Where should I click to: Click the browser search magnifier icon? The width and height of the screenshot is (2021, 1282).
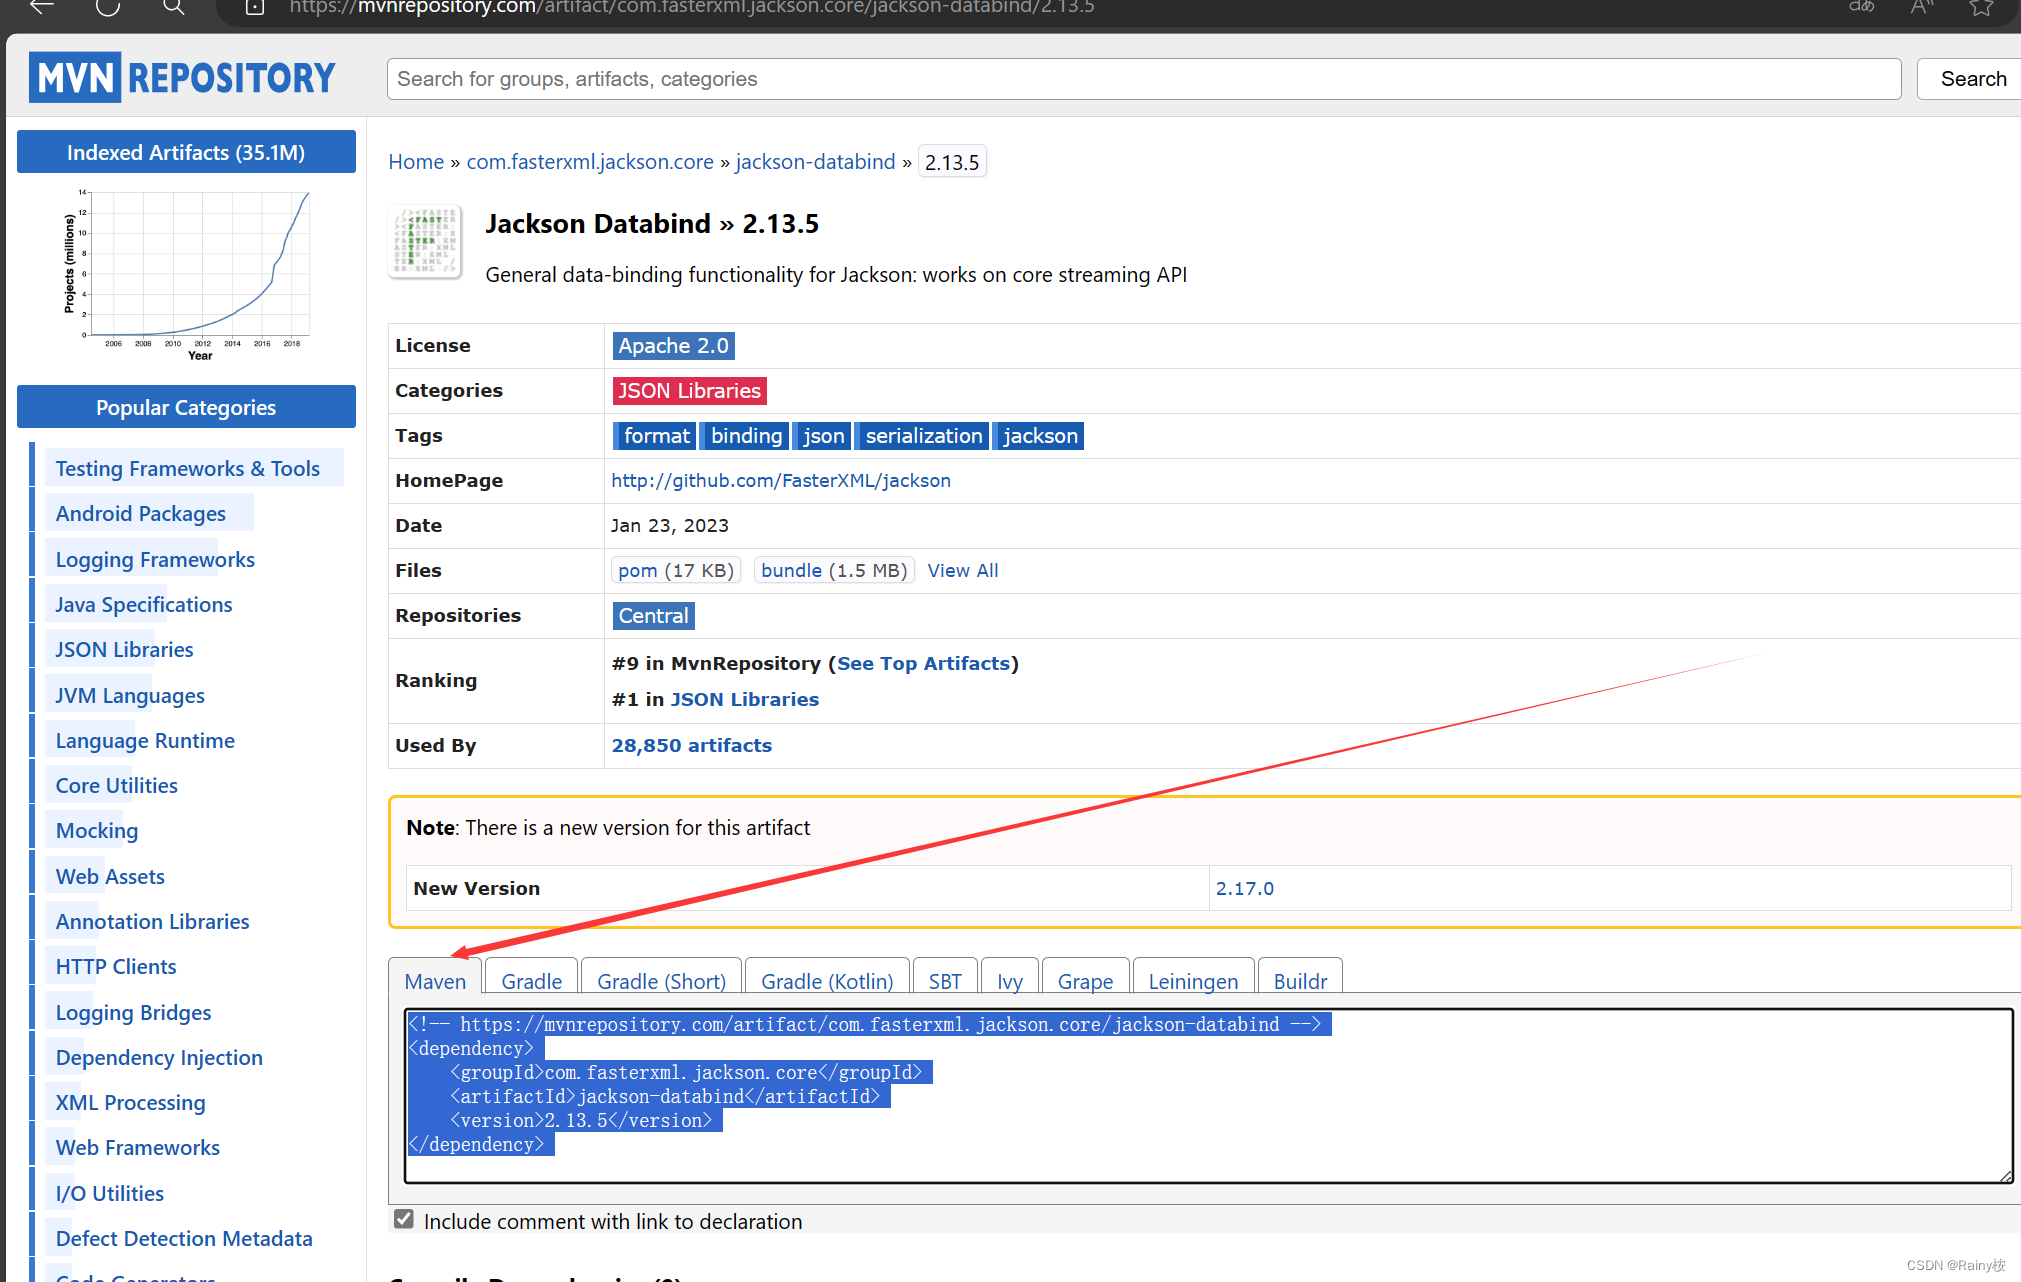tap(174, 7)
